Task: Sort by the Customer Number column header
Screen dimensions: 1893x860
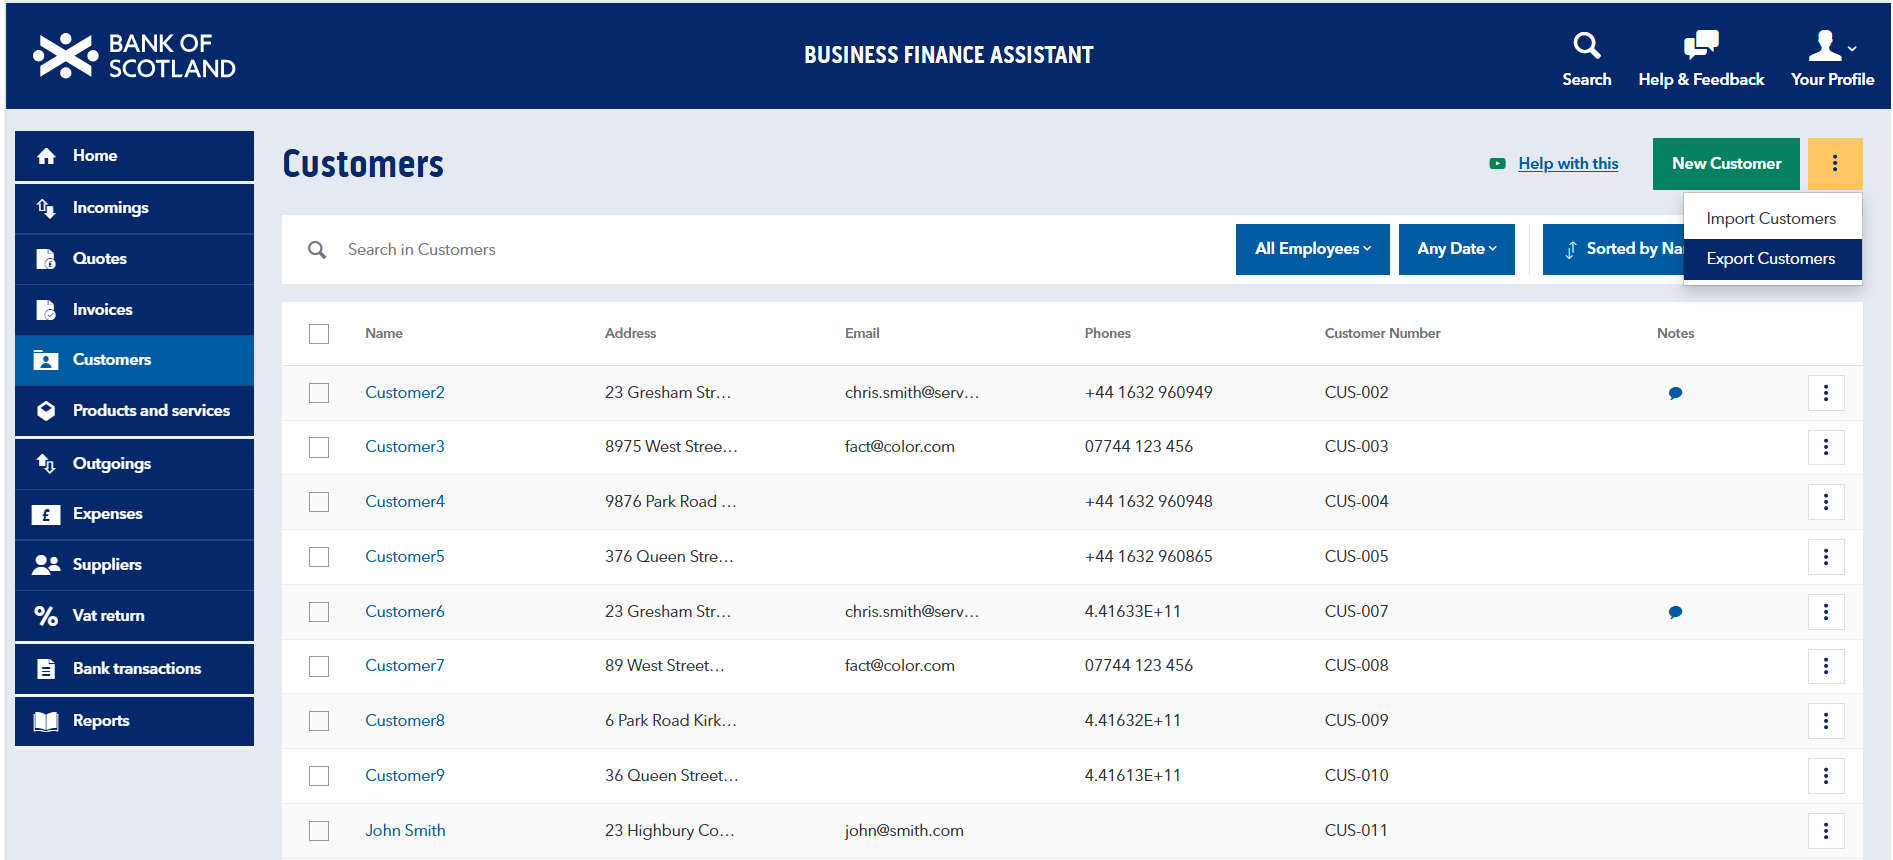Action: 1382,334
